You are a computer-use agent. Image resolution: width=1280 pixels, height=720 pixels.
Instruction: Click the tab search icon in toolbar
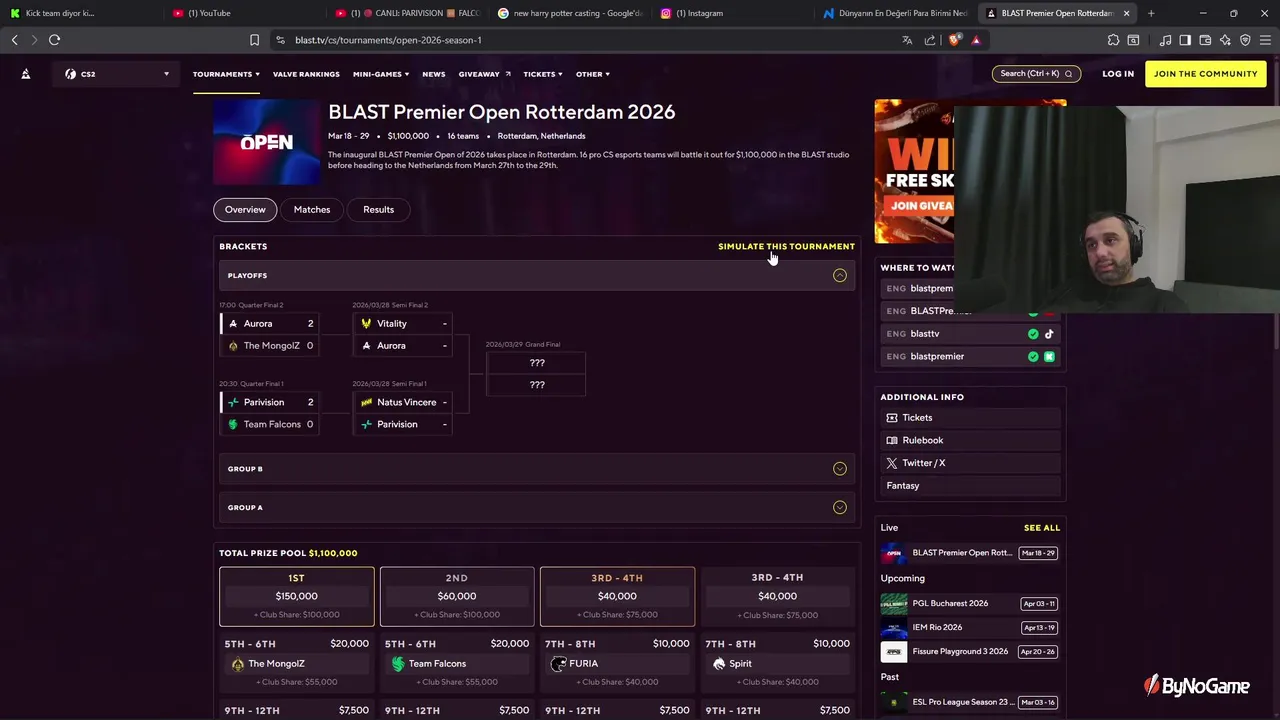[1133, 40]
